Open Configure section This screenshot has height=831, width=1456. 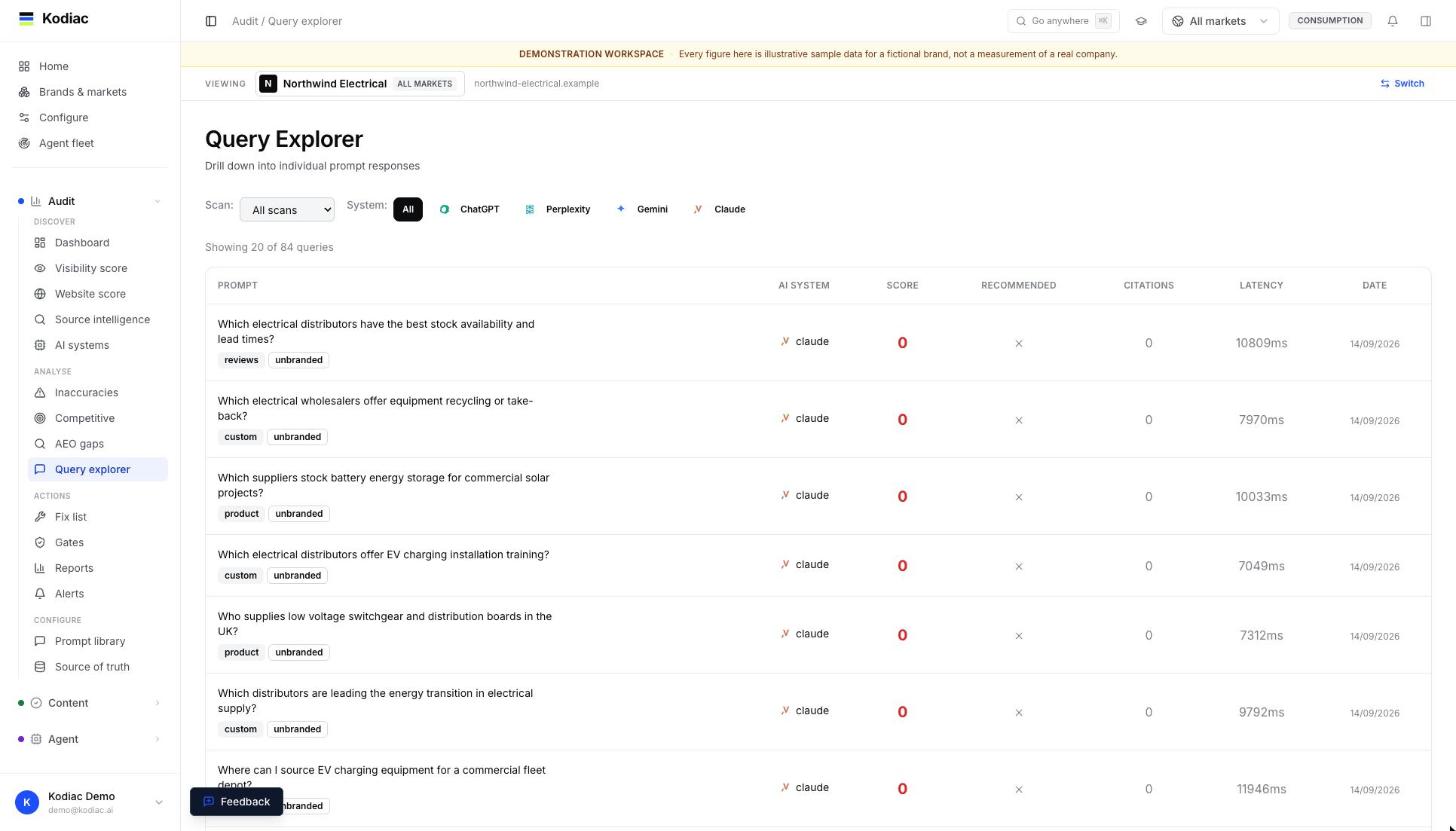[x=90, y=118]
